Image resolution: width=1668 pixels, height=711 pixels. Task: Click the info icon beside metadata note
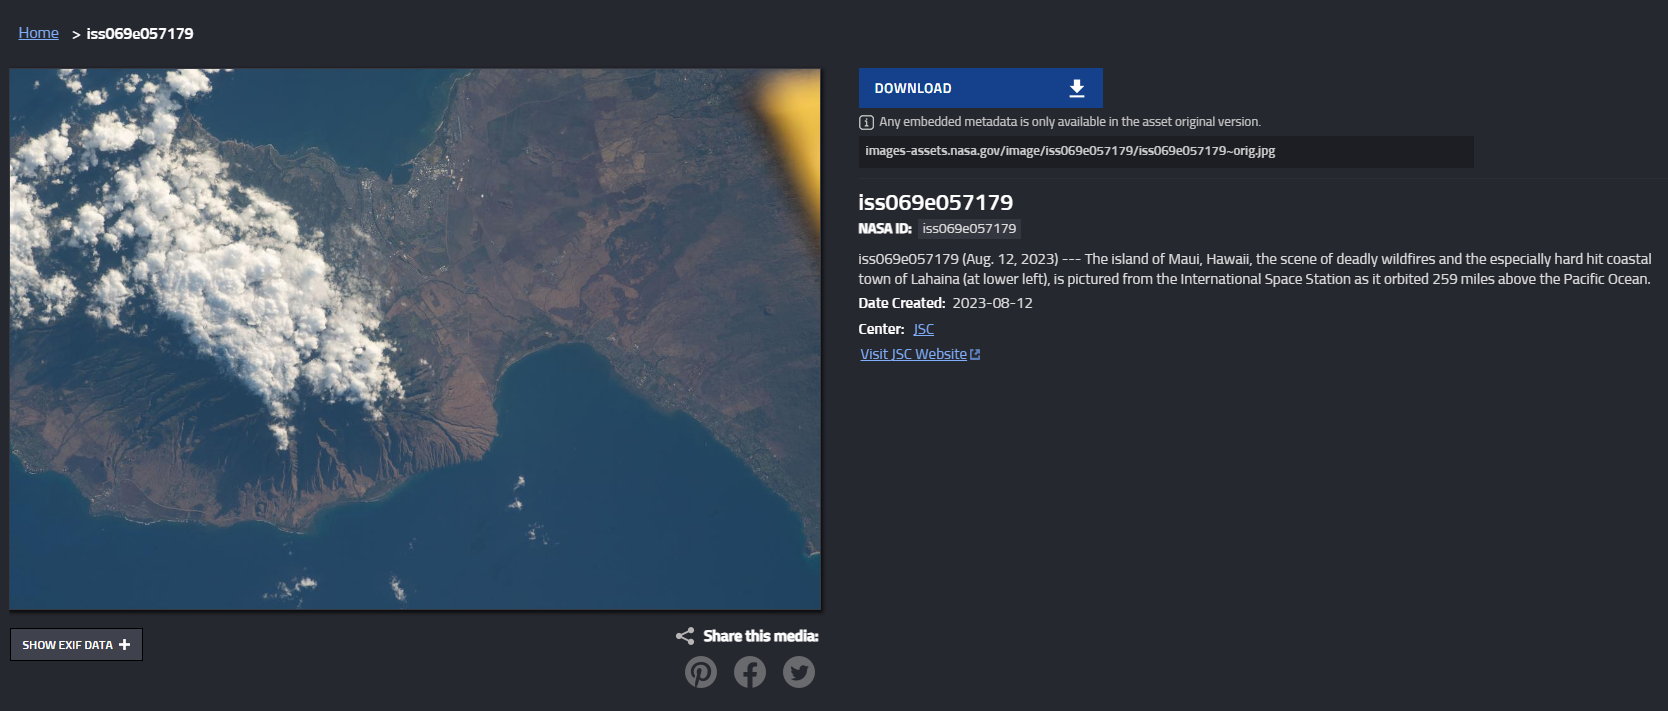(866, 122)
